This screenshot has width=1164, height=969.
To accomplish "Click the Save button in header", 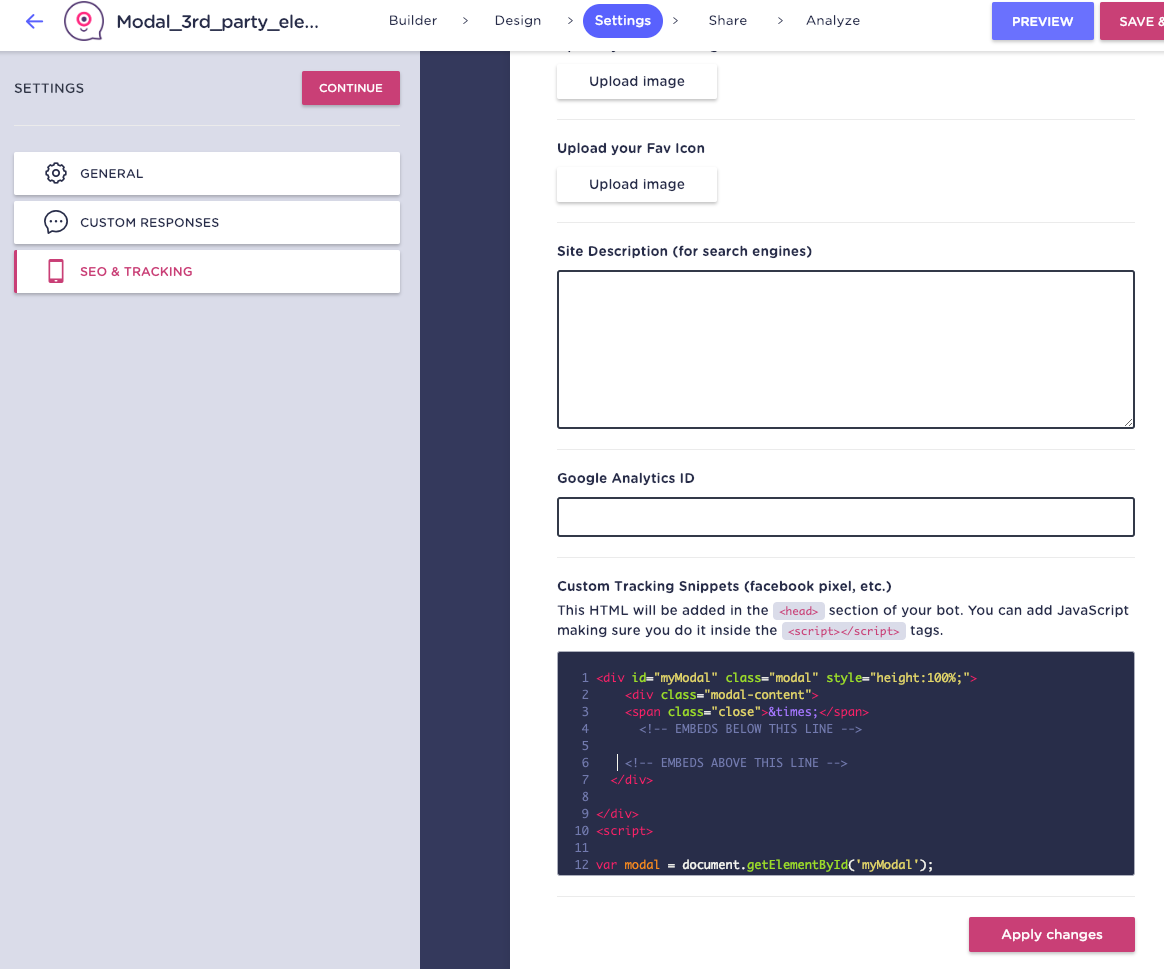I will [x=1134, y=21].
